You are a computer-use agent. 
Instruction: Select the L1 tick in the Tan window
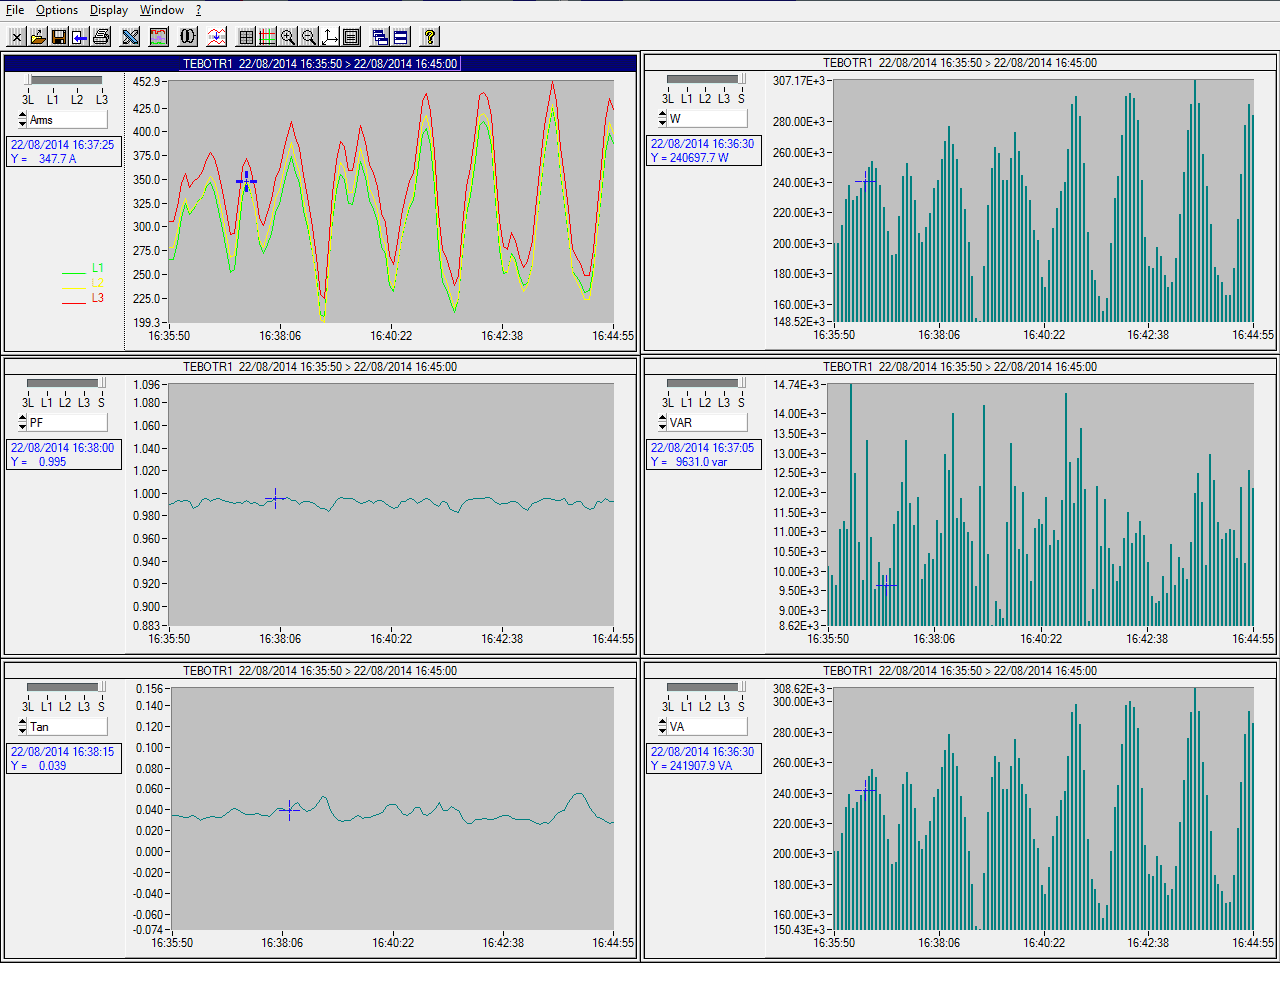(x=47, y=707)
